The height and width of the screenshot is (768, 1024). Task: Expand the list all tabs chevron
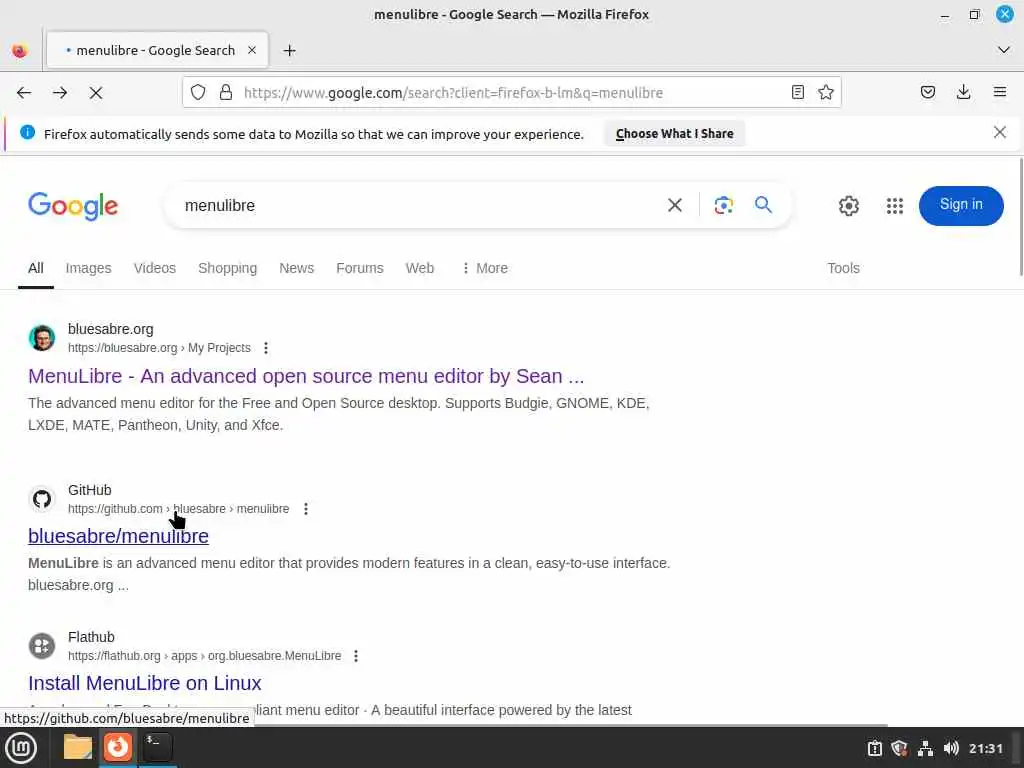coord(1004,50)
